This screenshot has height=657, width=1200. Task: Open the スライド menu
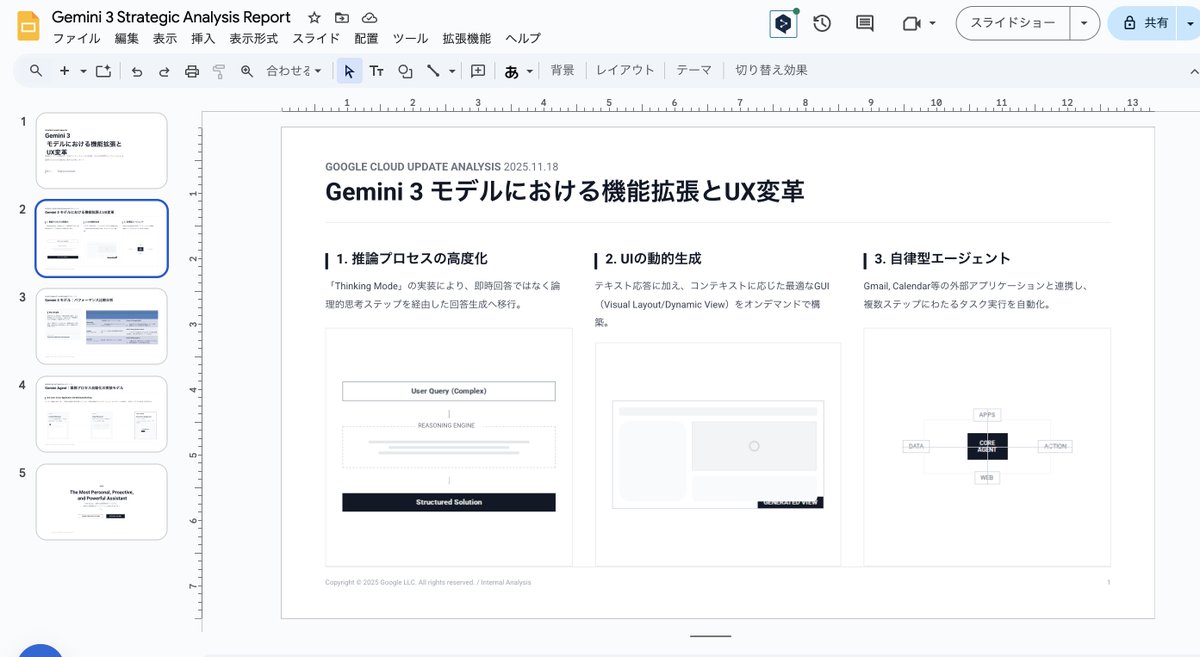point(316,39)
